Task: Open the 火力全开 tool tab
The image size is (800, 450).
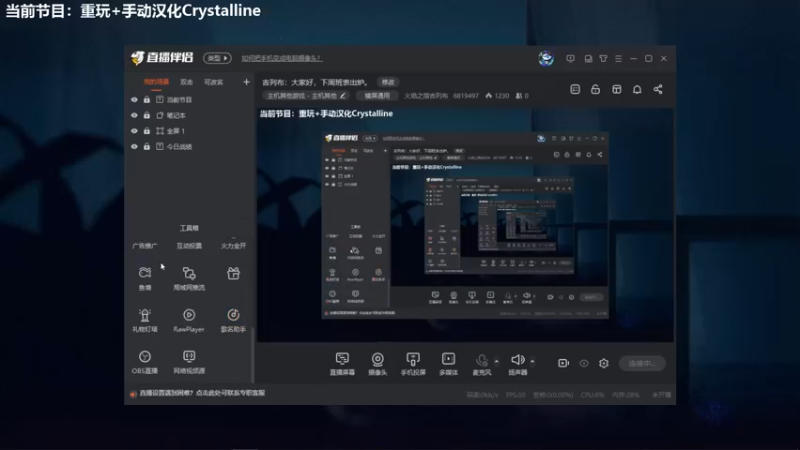Action: tap(233, 246)
